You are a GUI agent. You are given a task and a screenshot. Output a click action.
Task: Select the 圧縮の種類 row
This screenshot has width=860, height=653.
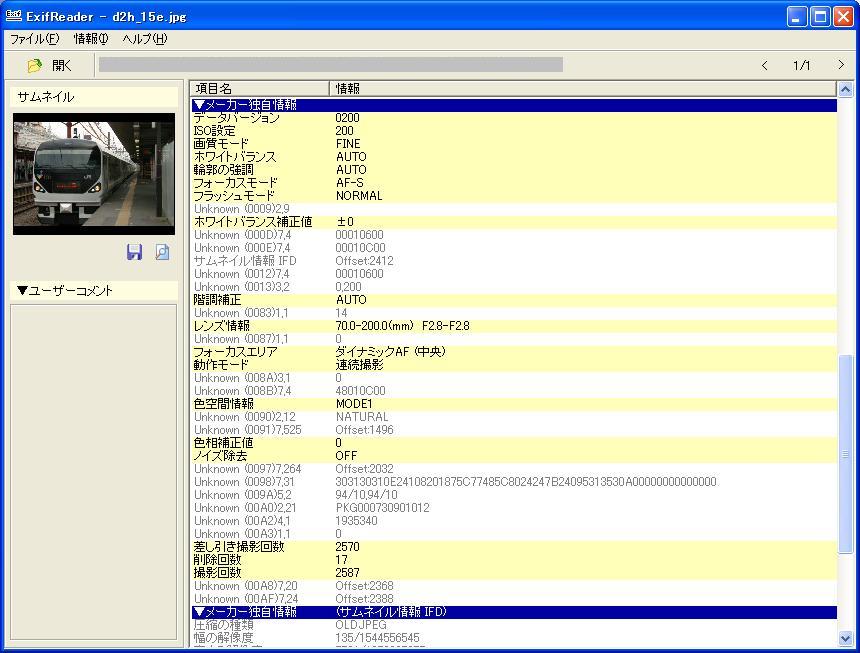click(x=514, y=625)
